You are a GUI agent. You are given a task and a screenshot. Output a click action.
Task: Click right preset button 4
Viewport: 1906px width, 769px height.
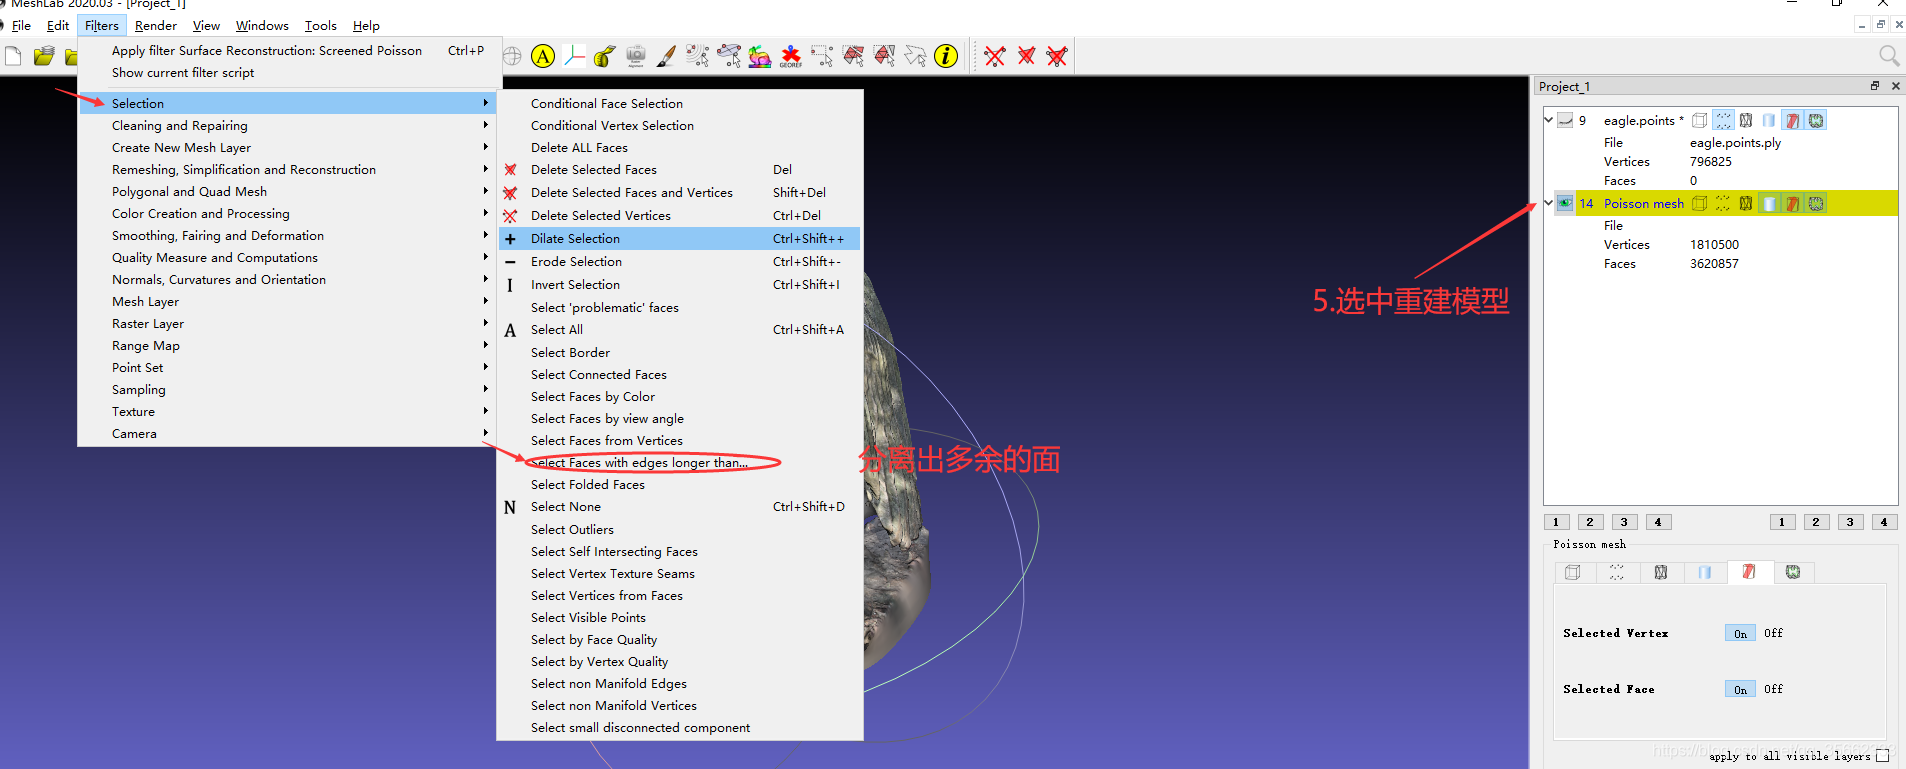tap(1884, 522)
